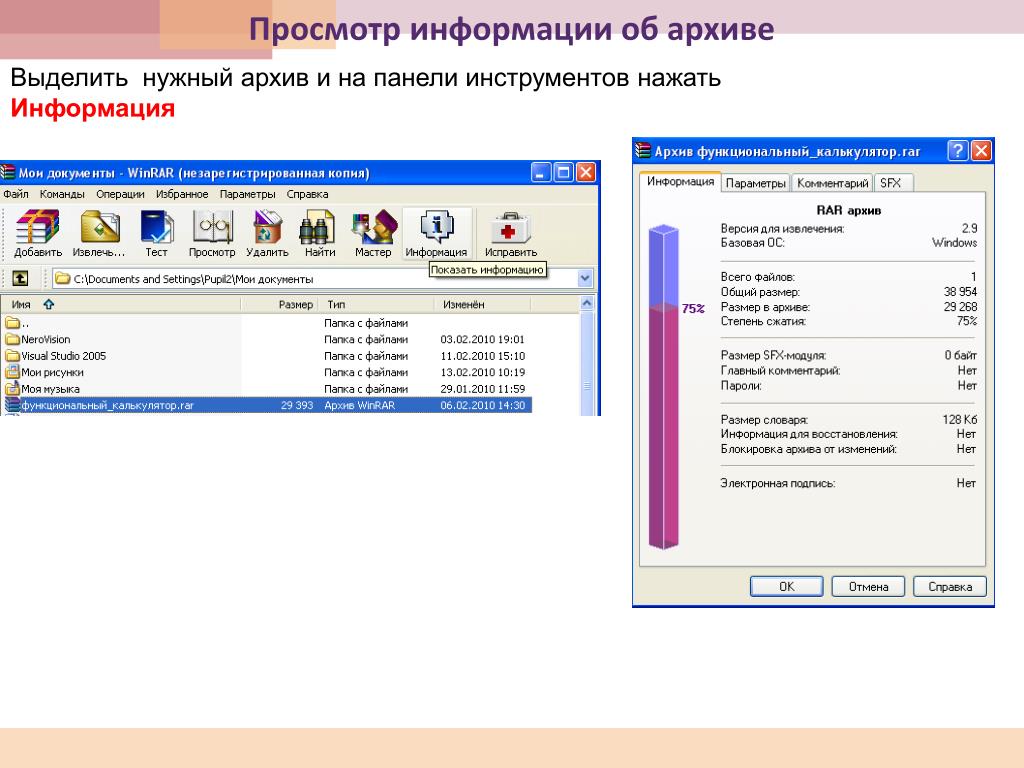The image size is (1024, 768).
Task: Minimize the WinRAR main window
Action: [541, 172]
